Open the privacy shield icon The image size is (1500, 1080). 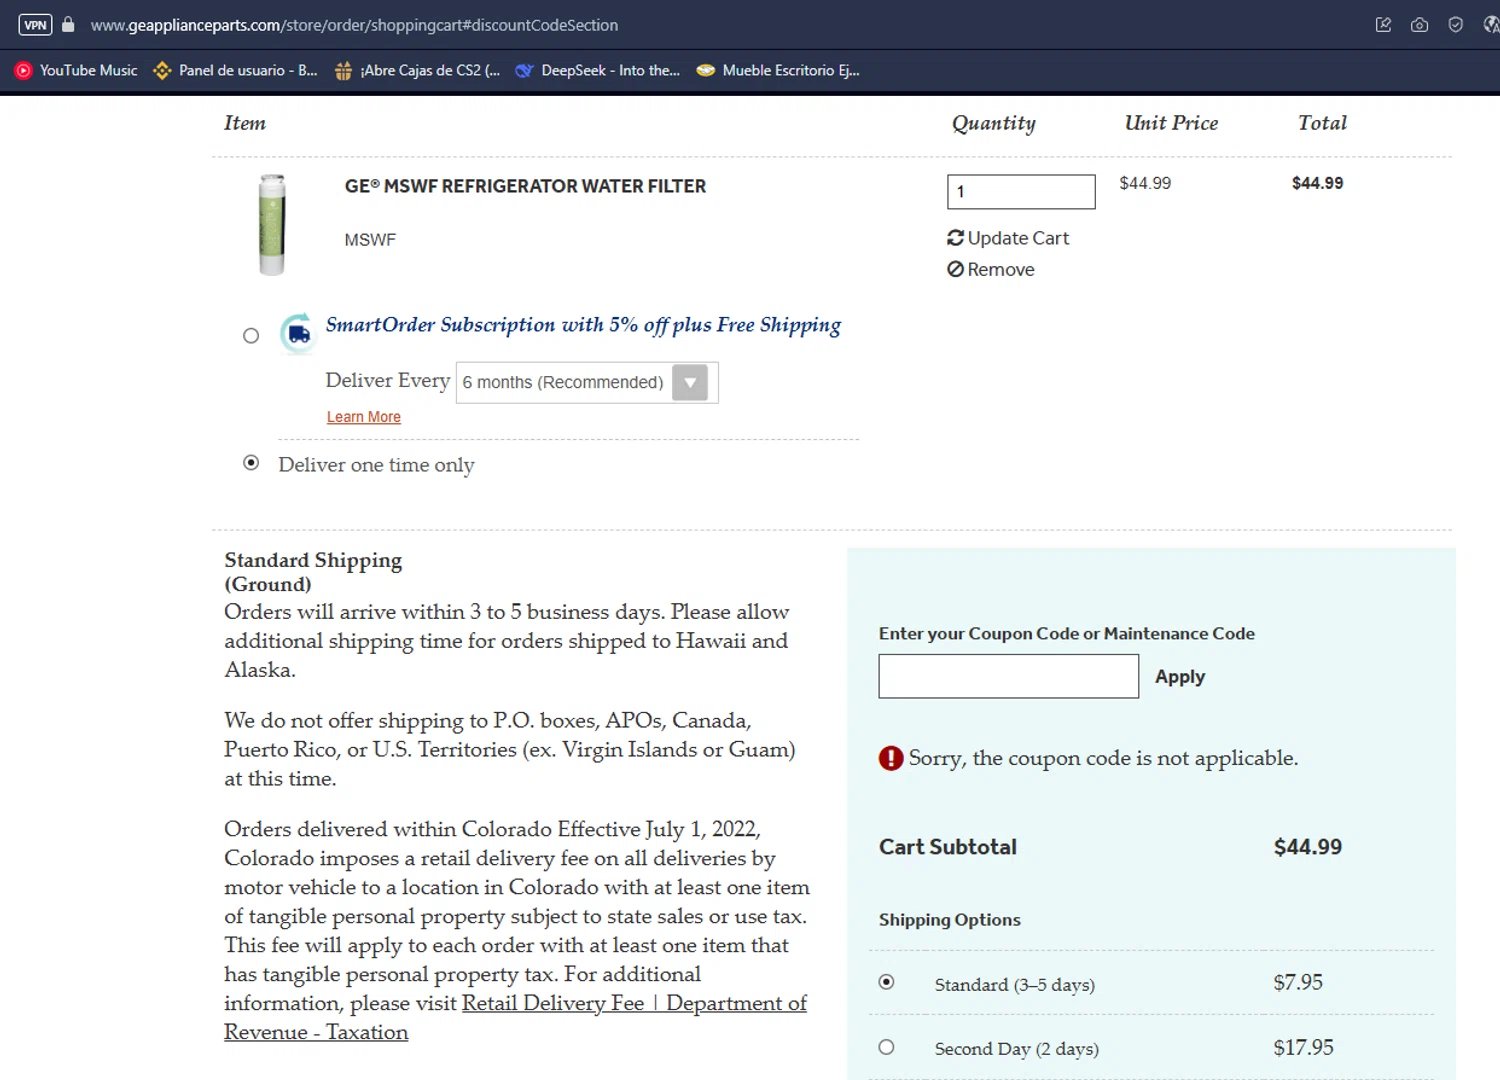pos(1455,25)
